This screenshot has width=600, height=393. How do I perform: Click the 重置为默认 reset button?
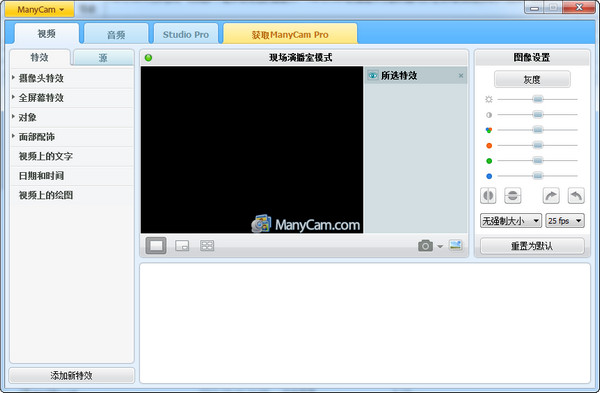(x=532, y=246)
